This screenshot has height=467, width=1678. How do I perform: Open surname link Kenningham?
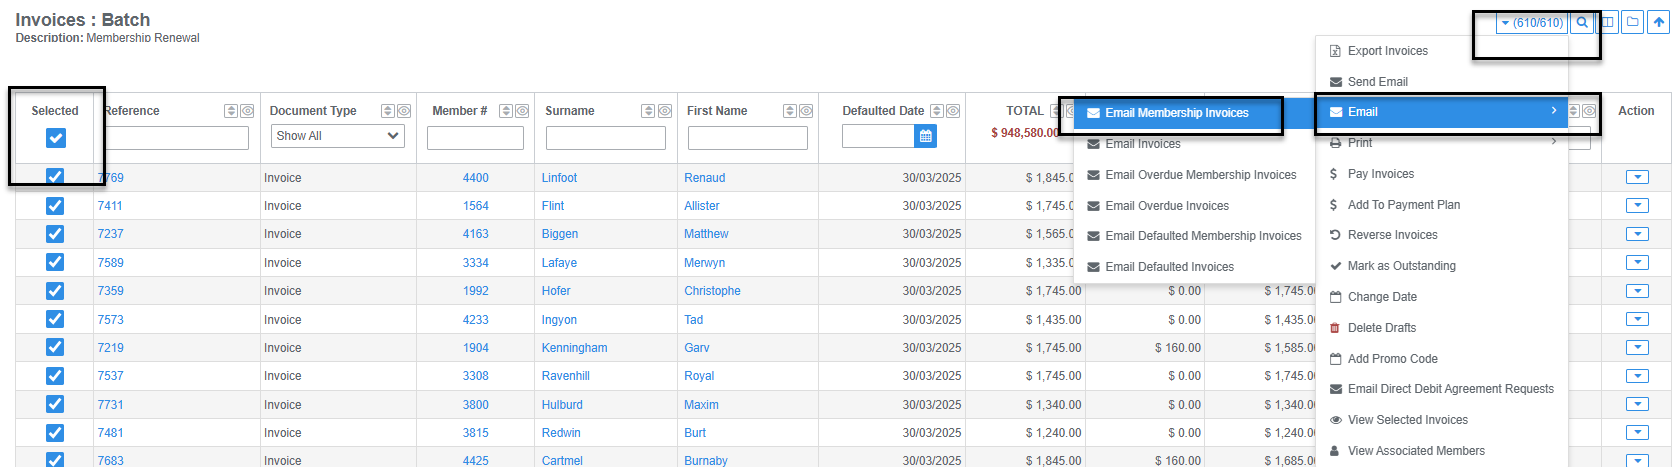click(575, 348)
